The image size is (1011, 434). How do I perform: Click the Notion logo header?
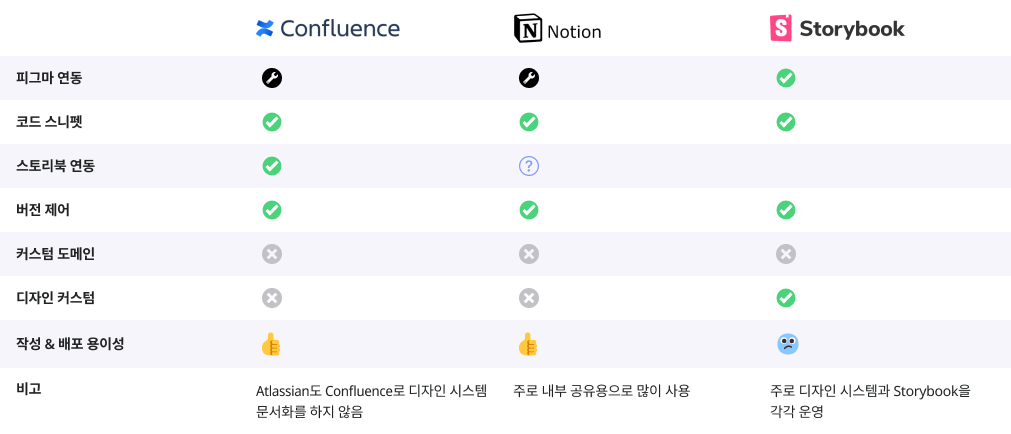coord(557,29)
